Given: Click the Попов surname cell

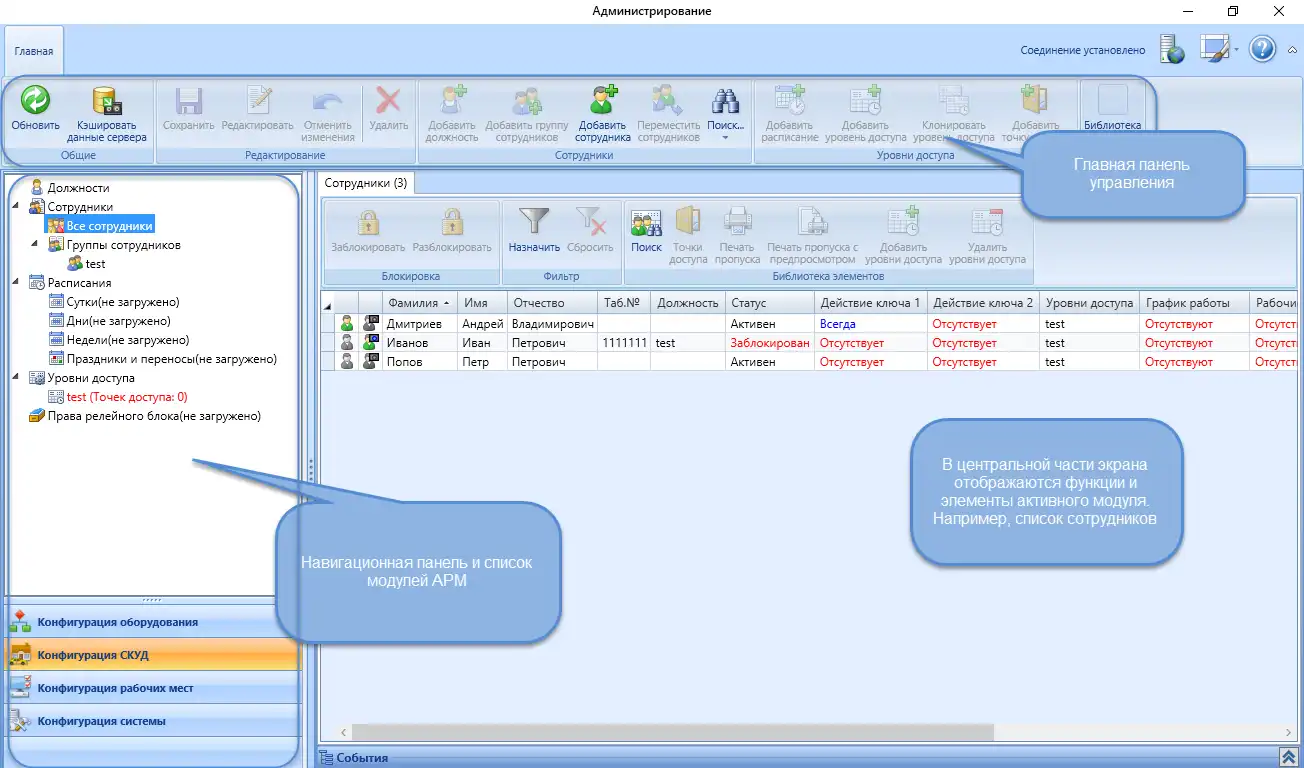Looking at the screenshot, I should point(420,362).
